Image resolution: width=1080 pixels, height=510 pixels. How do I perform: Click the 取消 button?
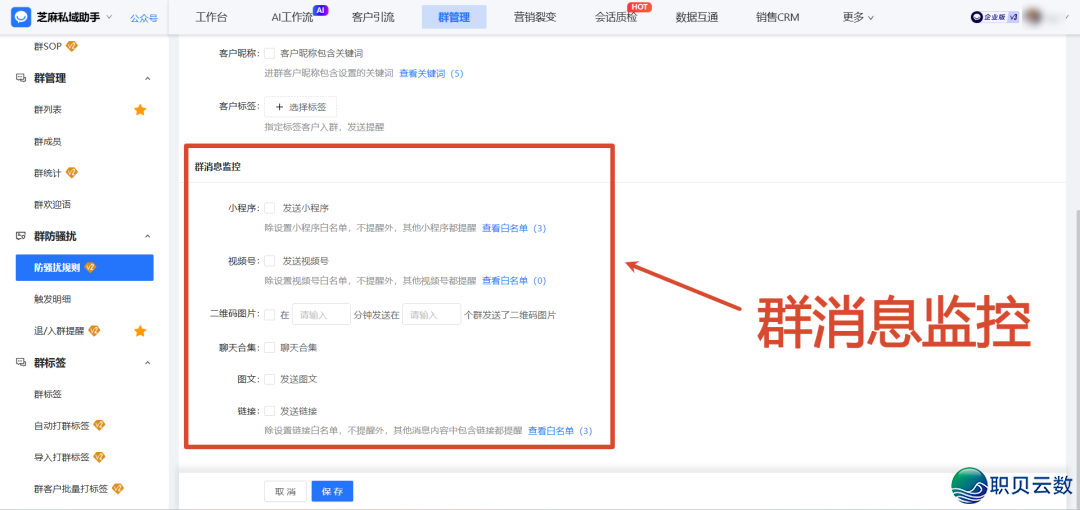click(x=285, y=491)
